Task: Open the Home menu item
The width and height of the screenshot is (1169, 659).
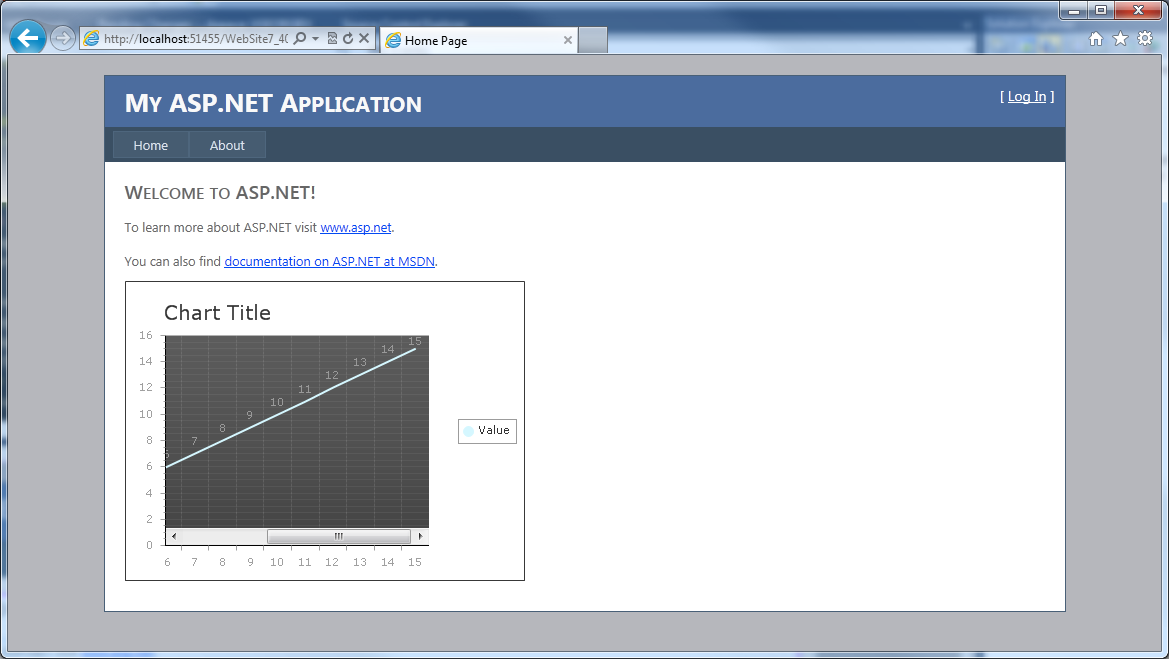Action: point(151,145)
